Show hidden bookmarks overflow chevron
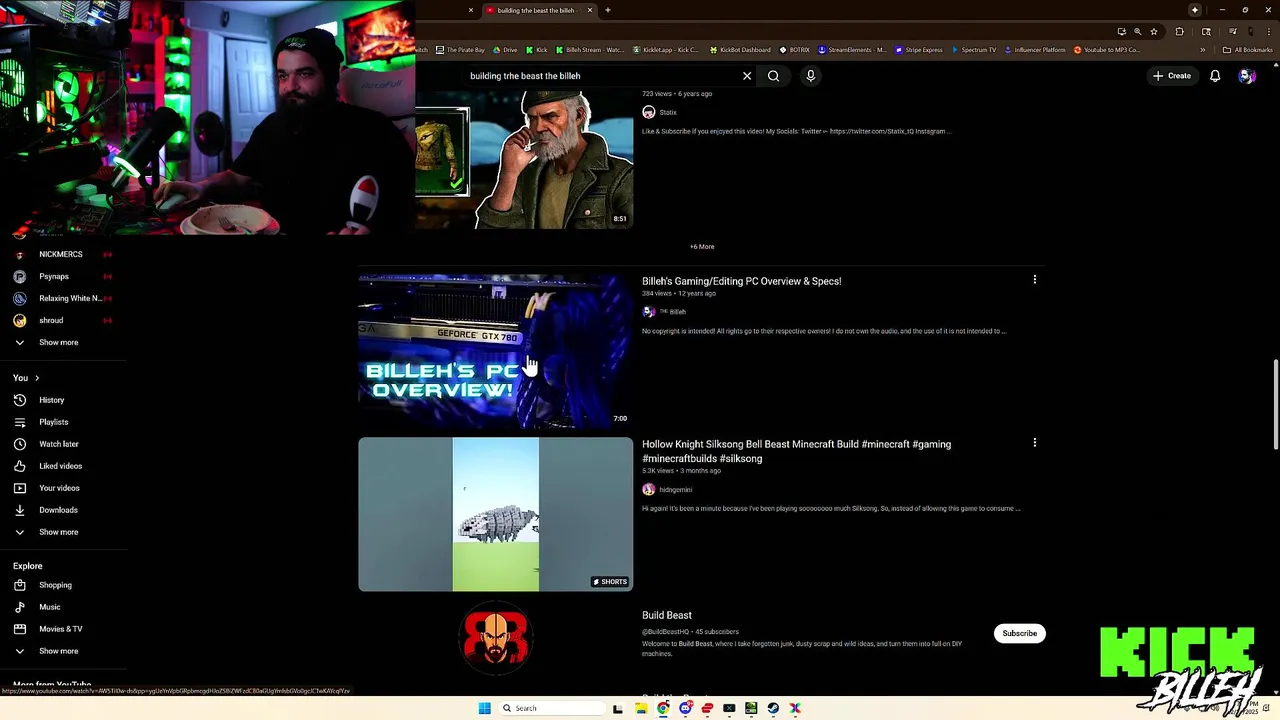This screenshot has height=720, width=1280. tap(1203, 50)
